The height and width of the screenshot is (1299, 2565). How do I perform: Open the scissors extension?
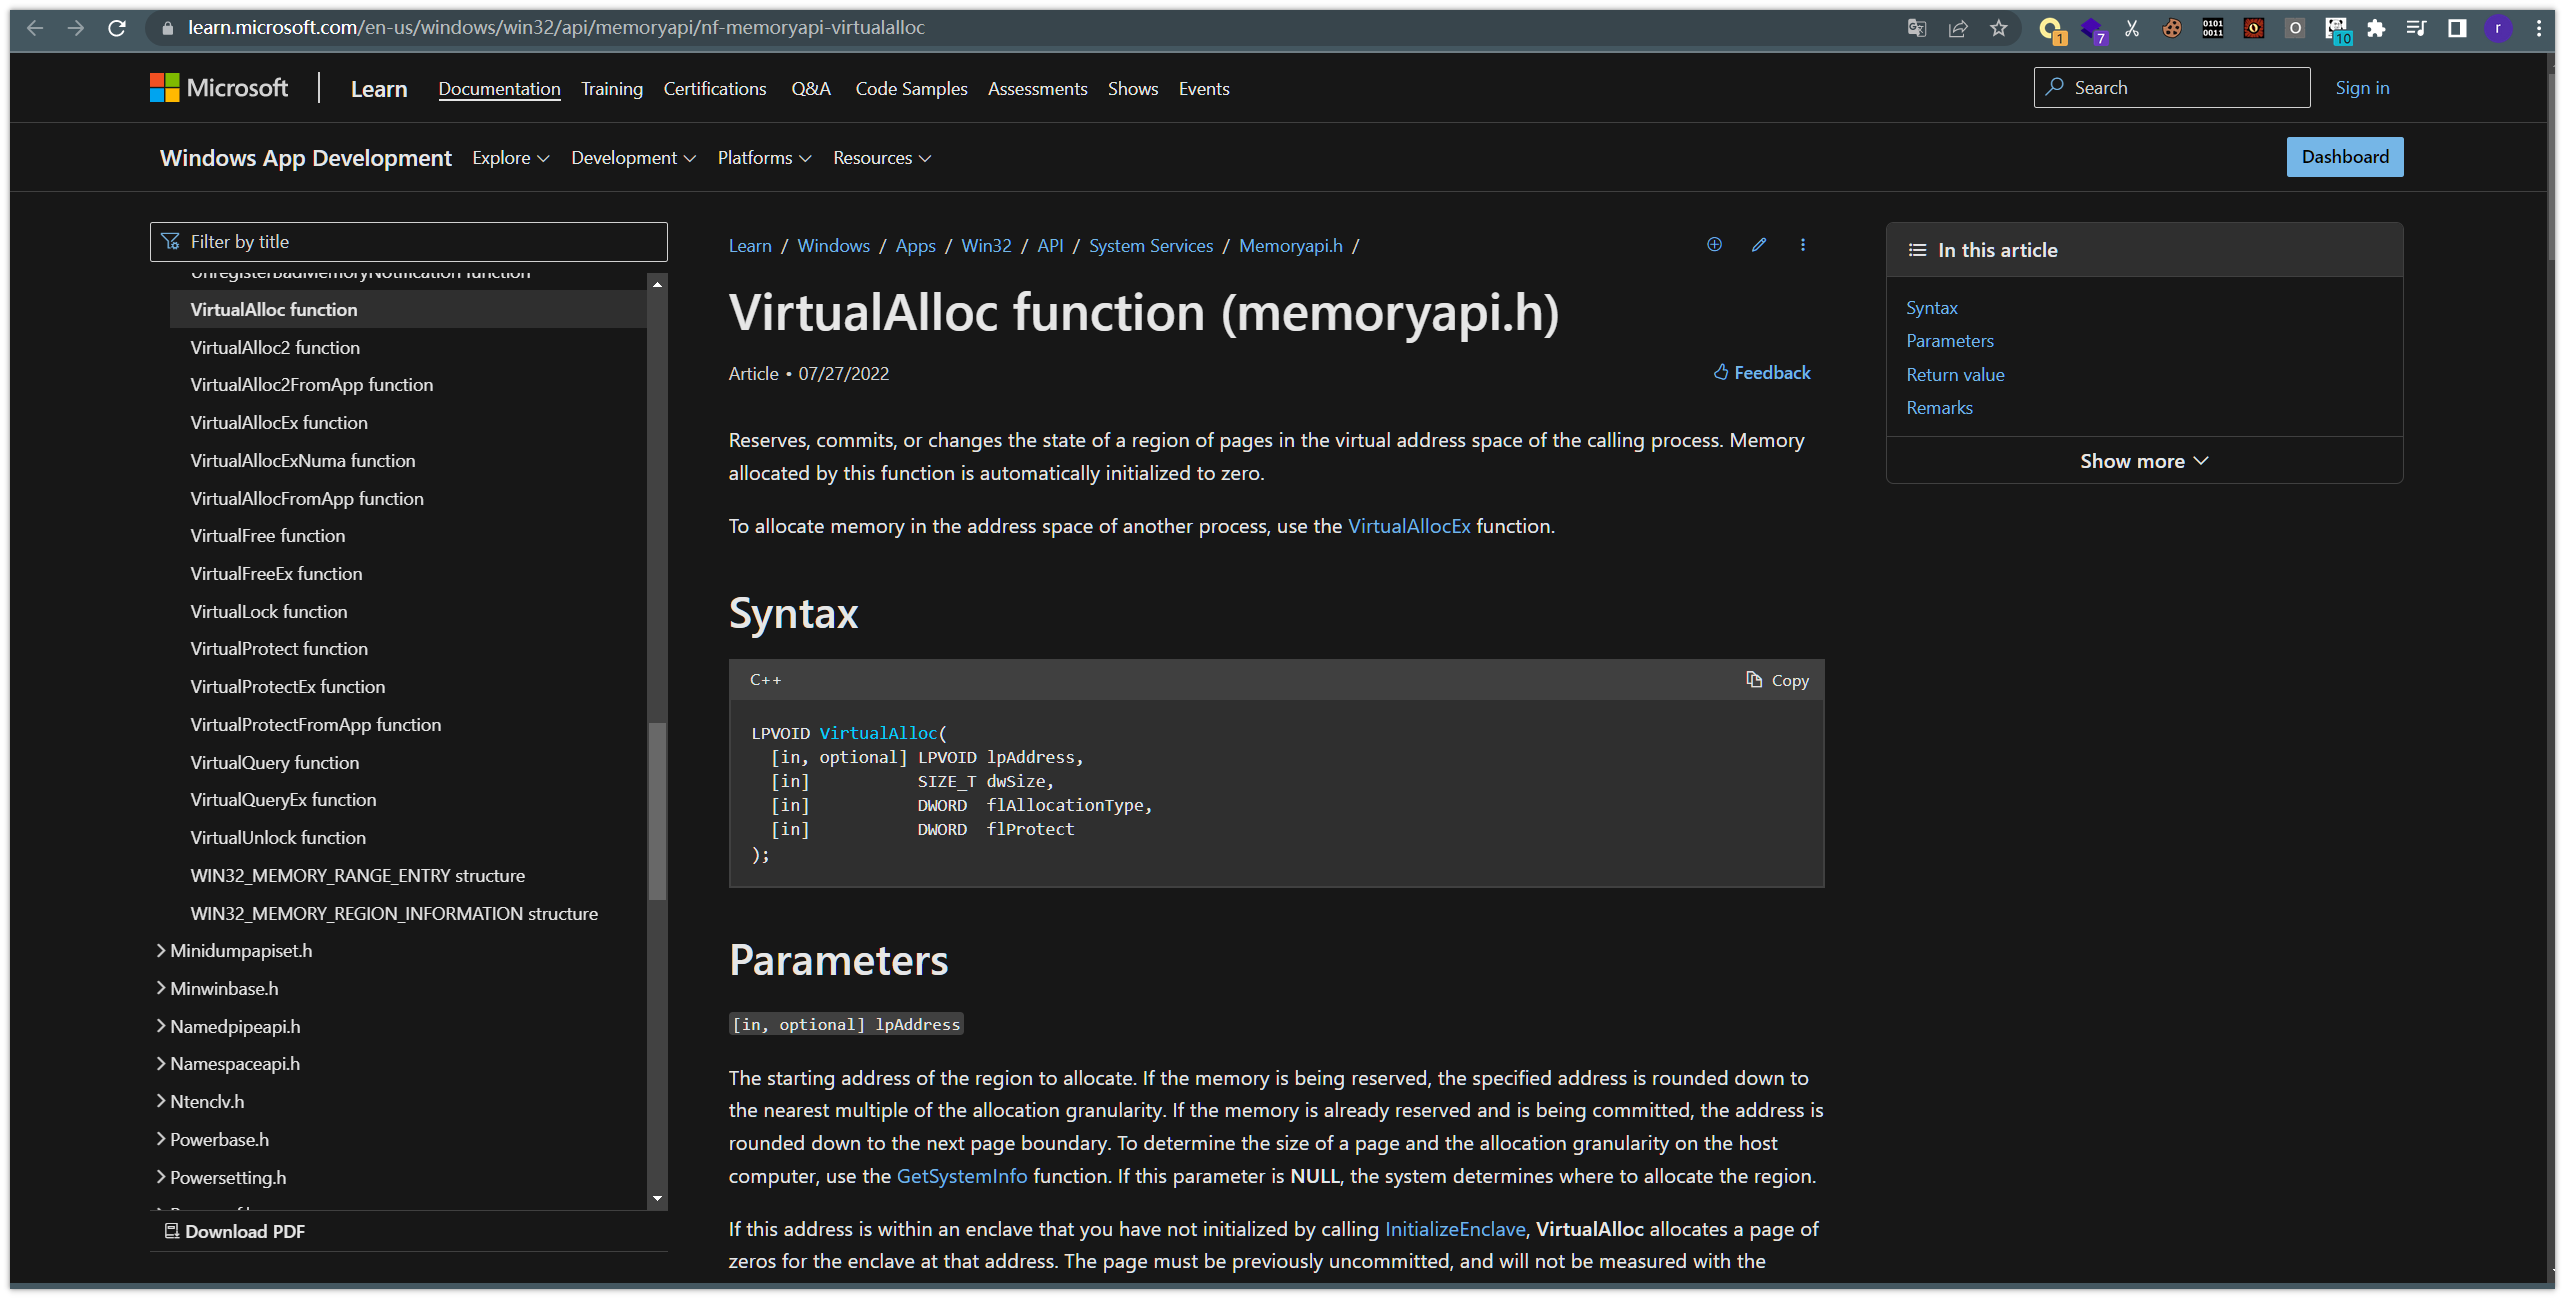[2131, 28]
